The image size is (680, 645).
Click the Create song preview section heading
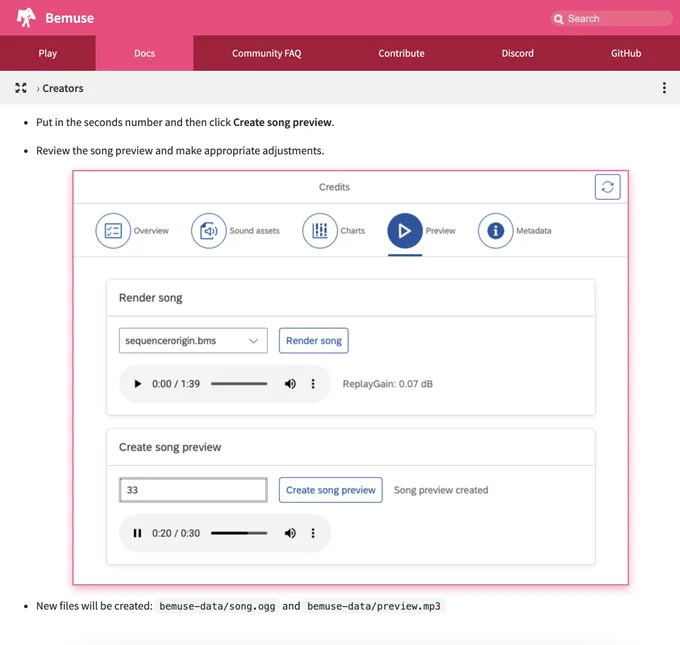(170, 447)
